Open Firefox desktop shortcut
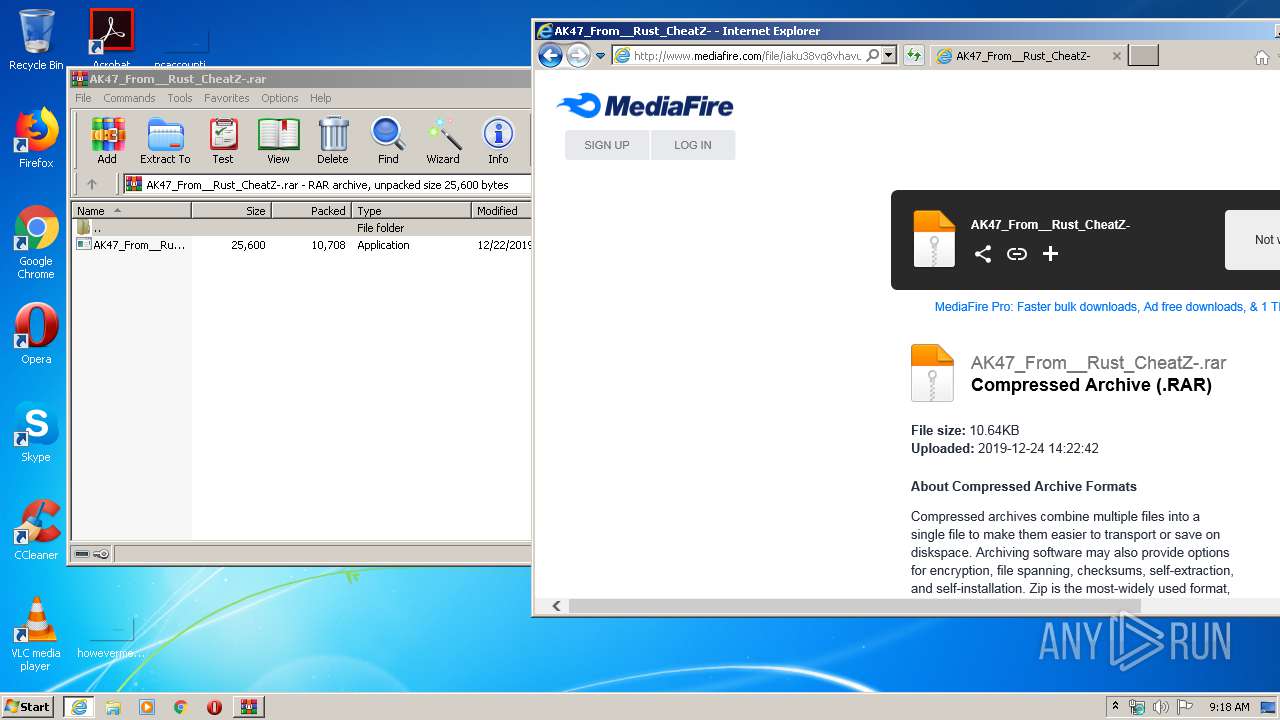The height and width of the screenshot is (720, 1280). pos(36,139)
